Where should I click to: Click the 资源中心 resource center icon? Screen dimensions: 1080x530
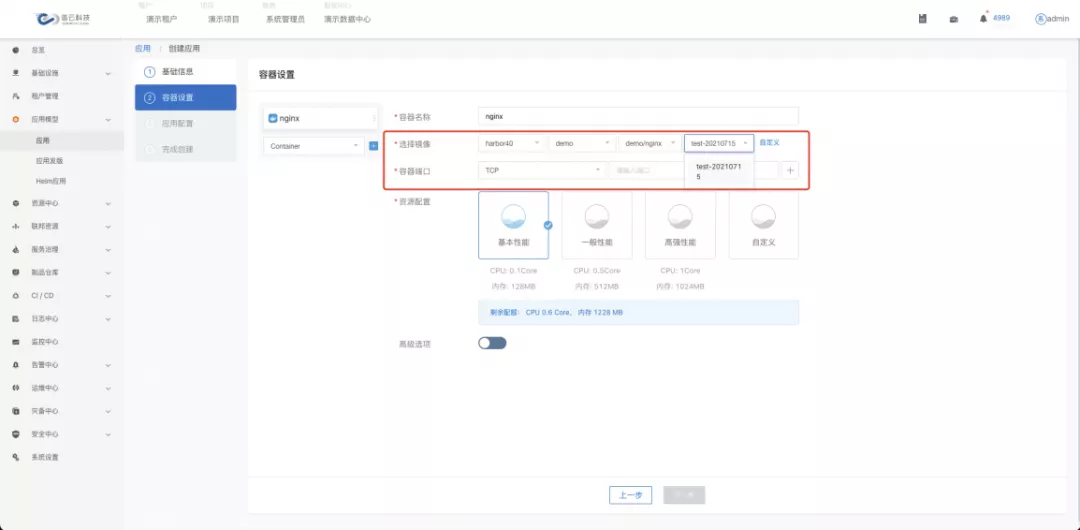point(15,203)
